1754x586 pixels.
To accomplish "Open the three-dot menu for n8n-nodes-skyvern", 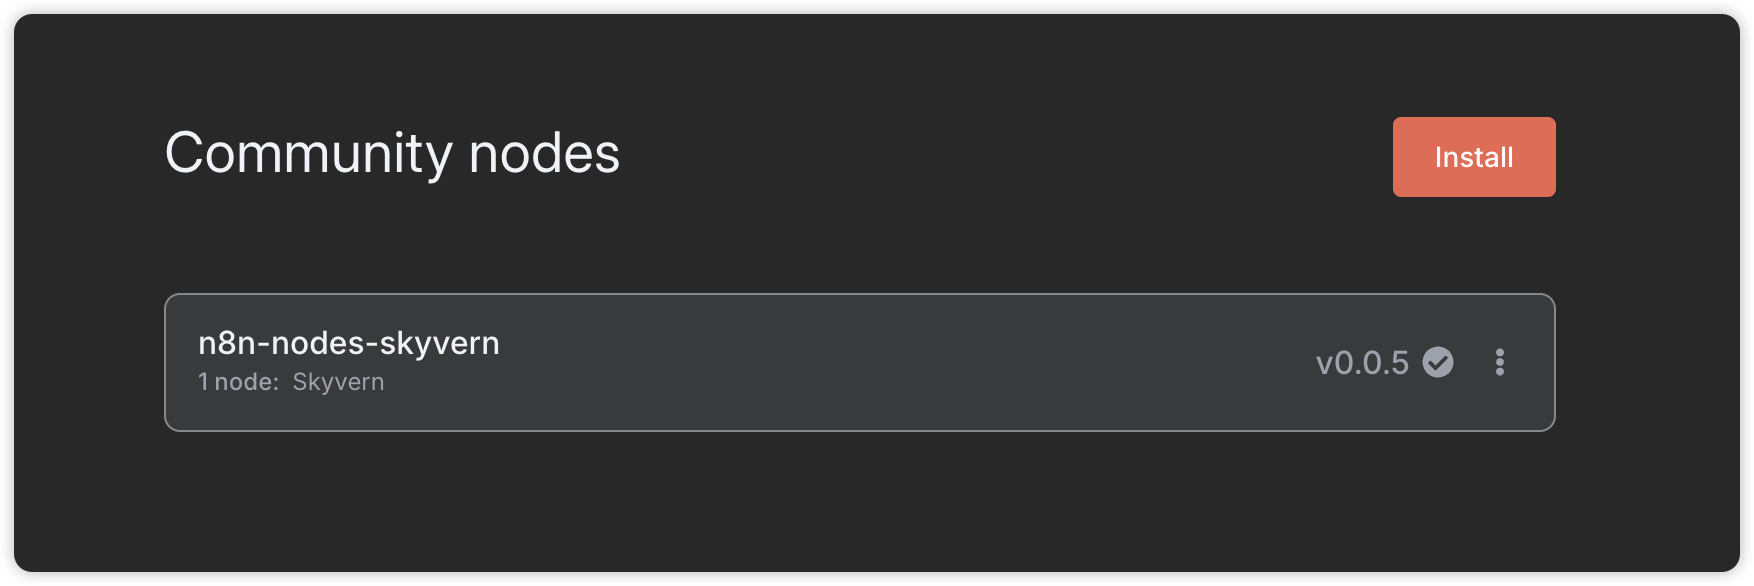I will tap(1499, 362).
